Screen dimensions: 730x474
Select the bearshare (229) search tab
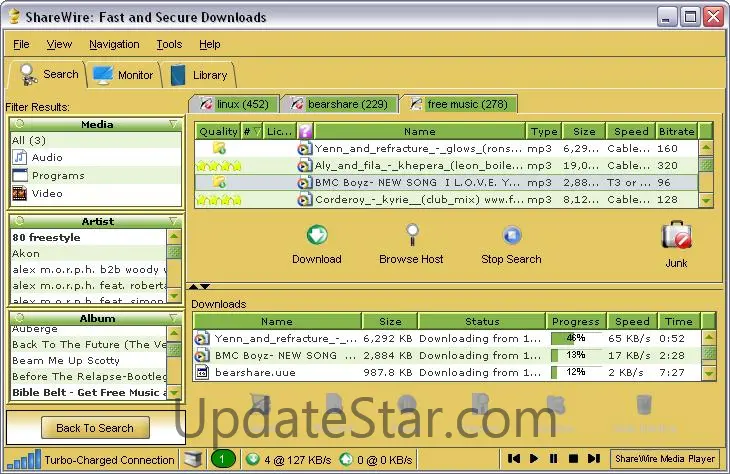click(340, 104)
